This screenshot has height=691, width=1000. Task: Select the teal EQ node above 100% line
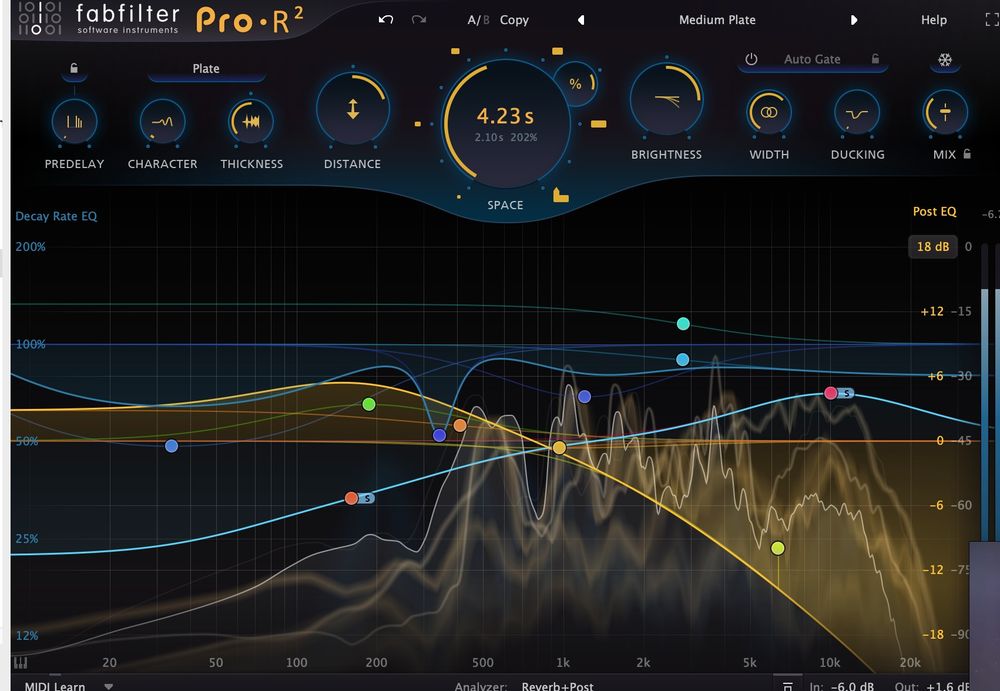[683, 323]
